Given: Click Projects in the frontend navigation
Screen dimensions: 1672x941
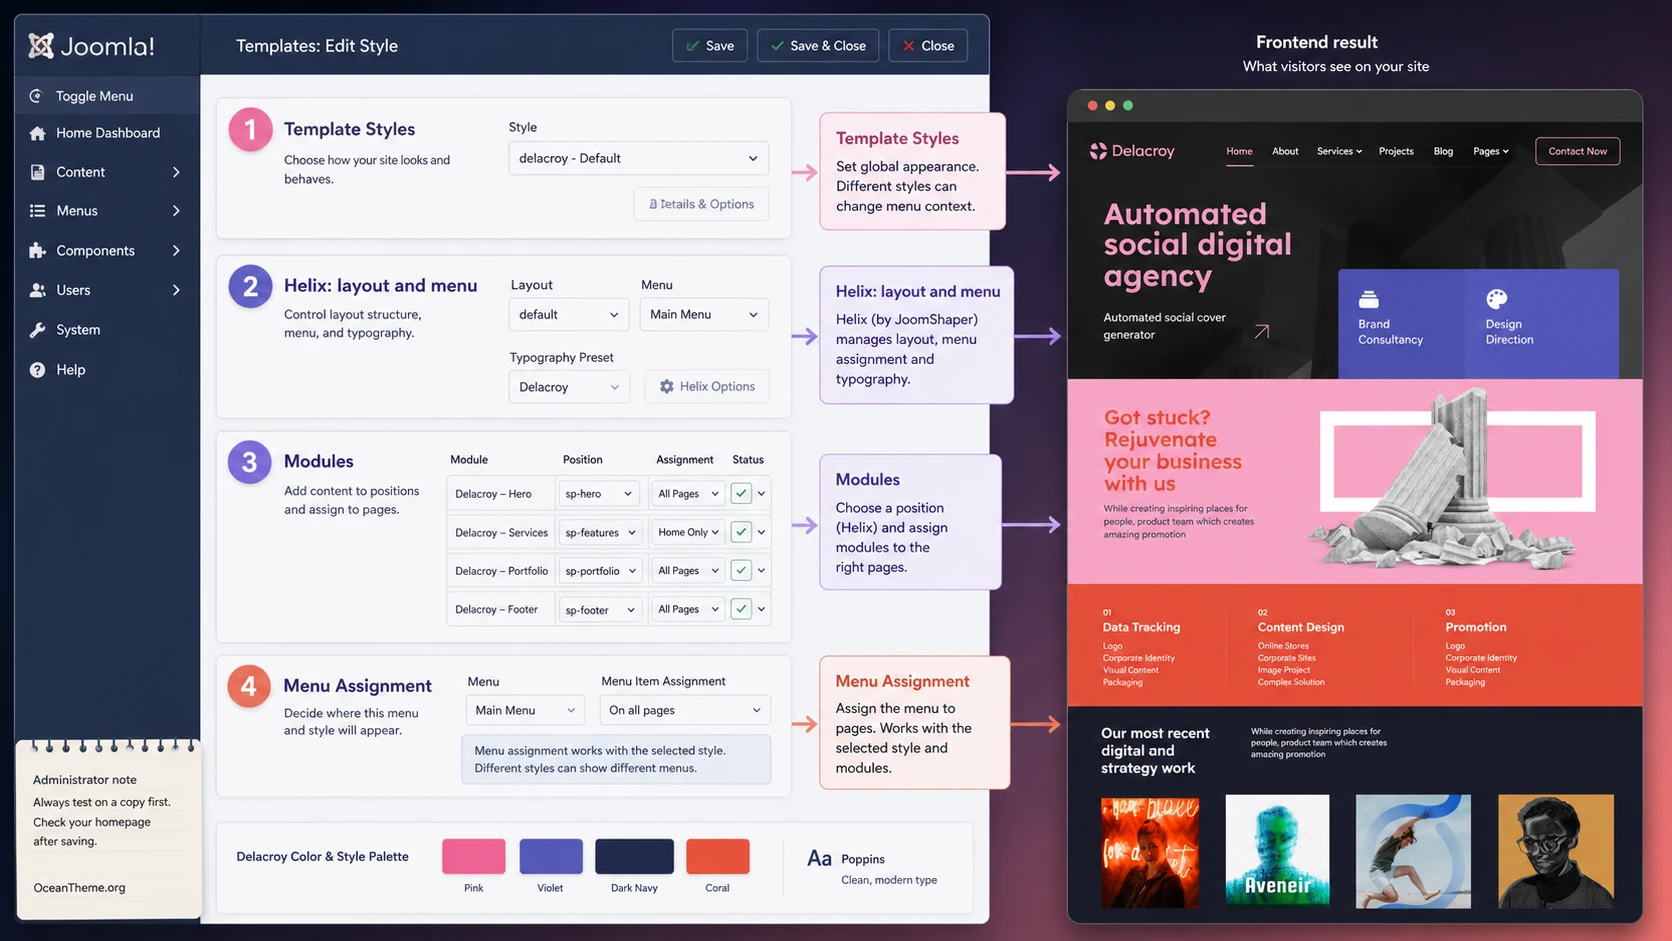Looking at the screenshot, I should point(1396,151).
